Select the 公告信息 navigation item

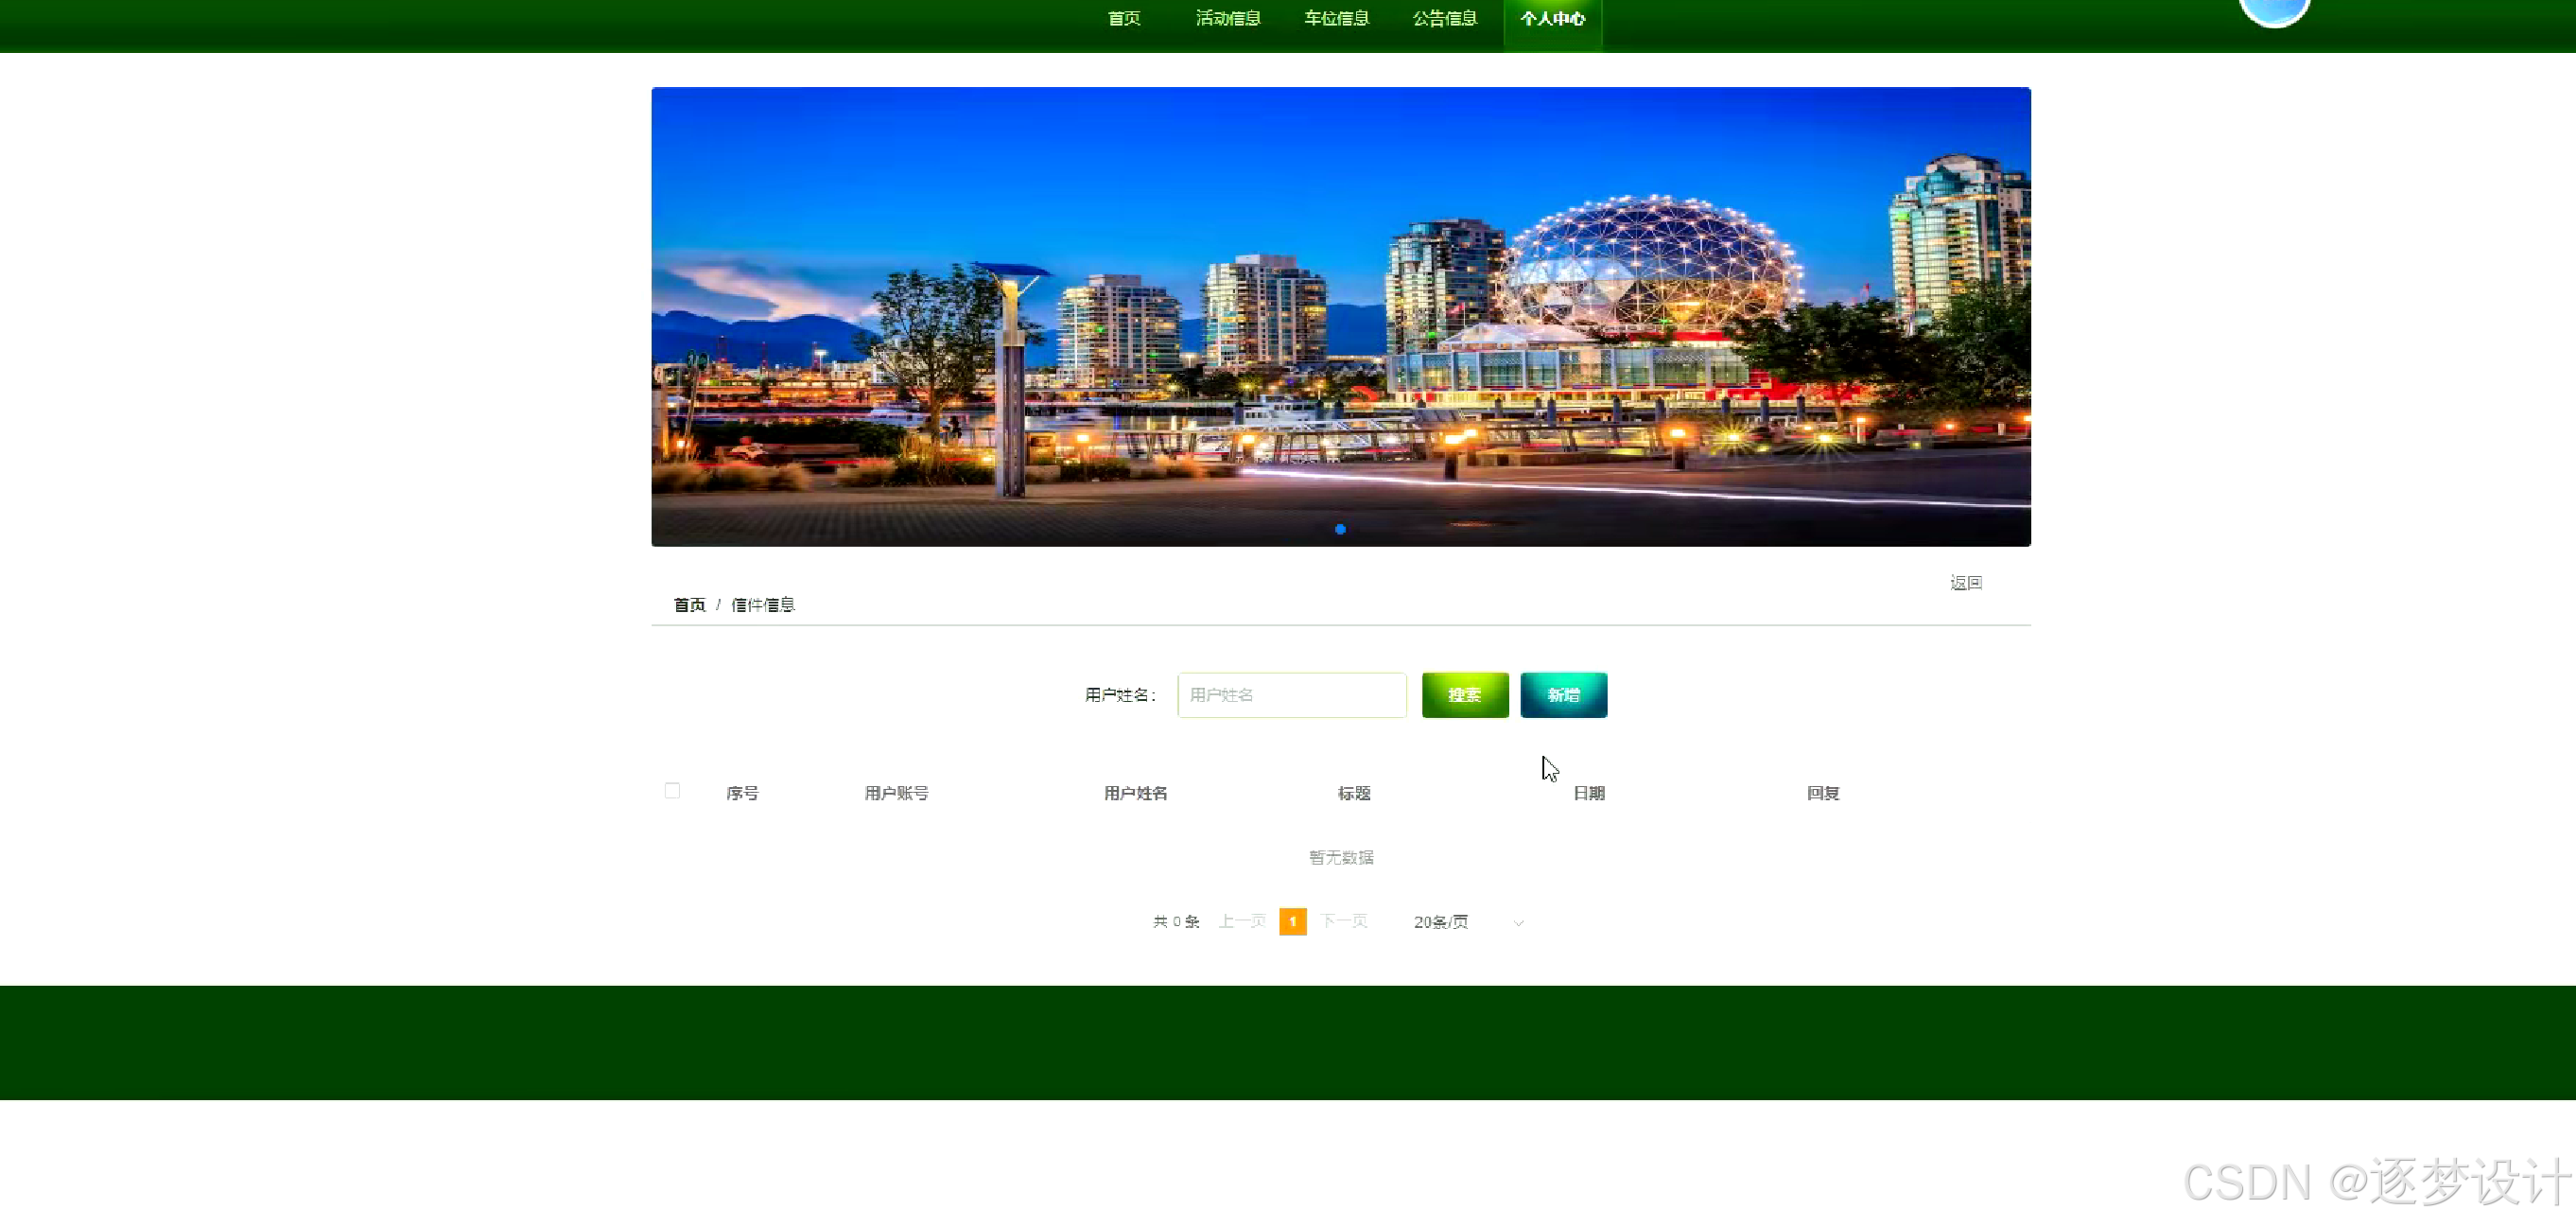click(1444, 19)
